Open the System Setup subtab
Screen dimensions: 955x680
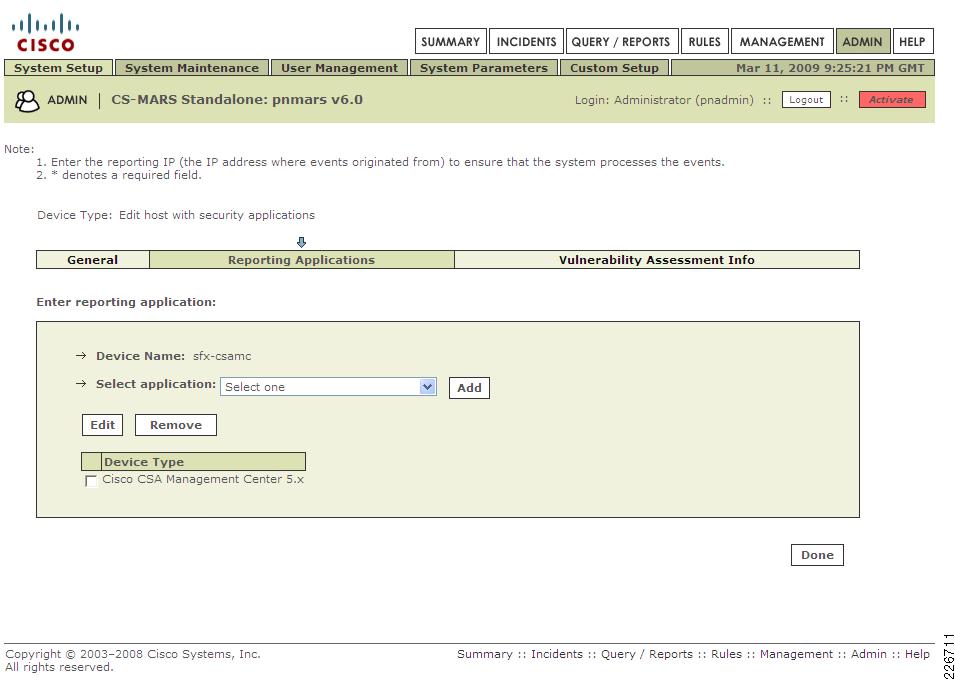click(x=58, y=68)
